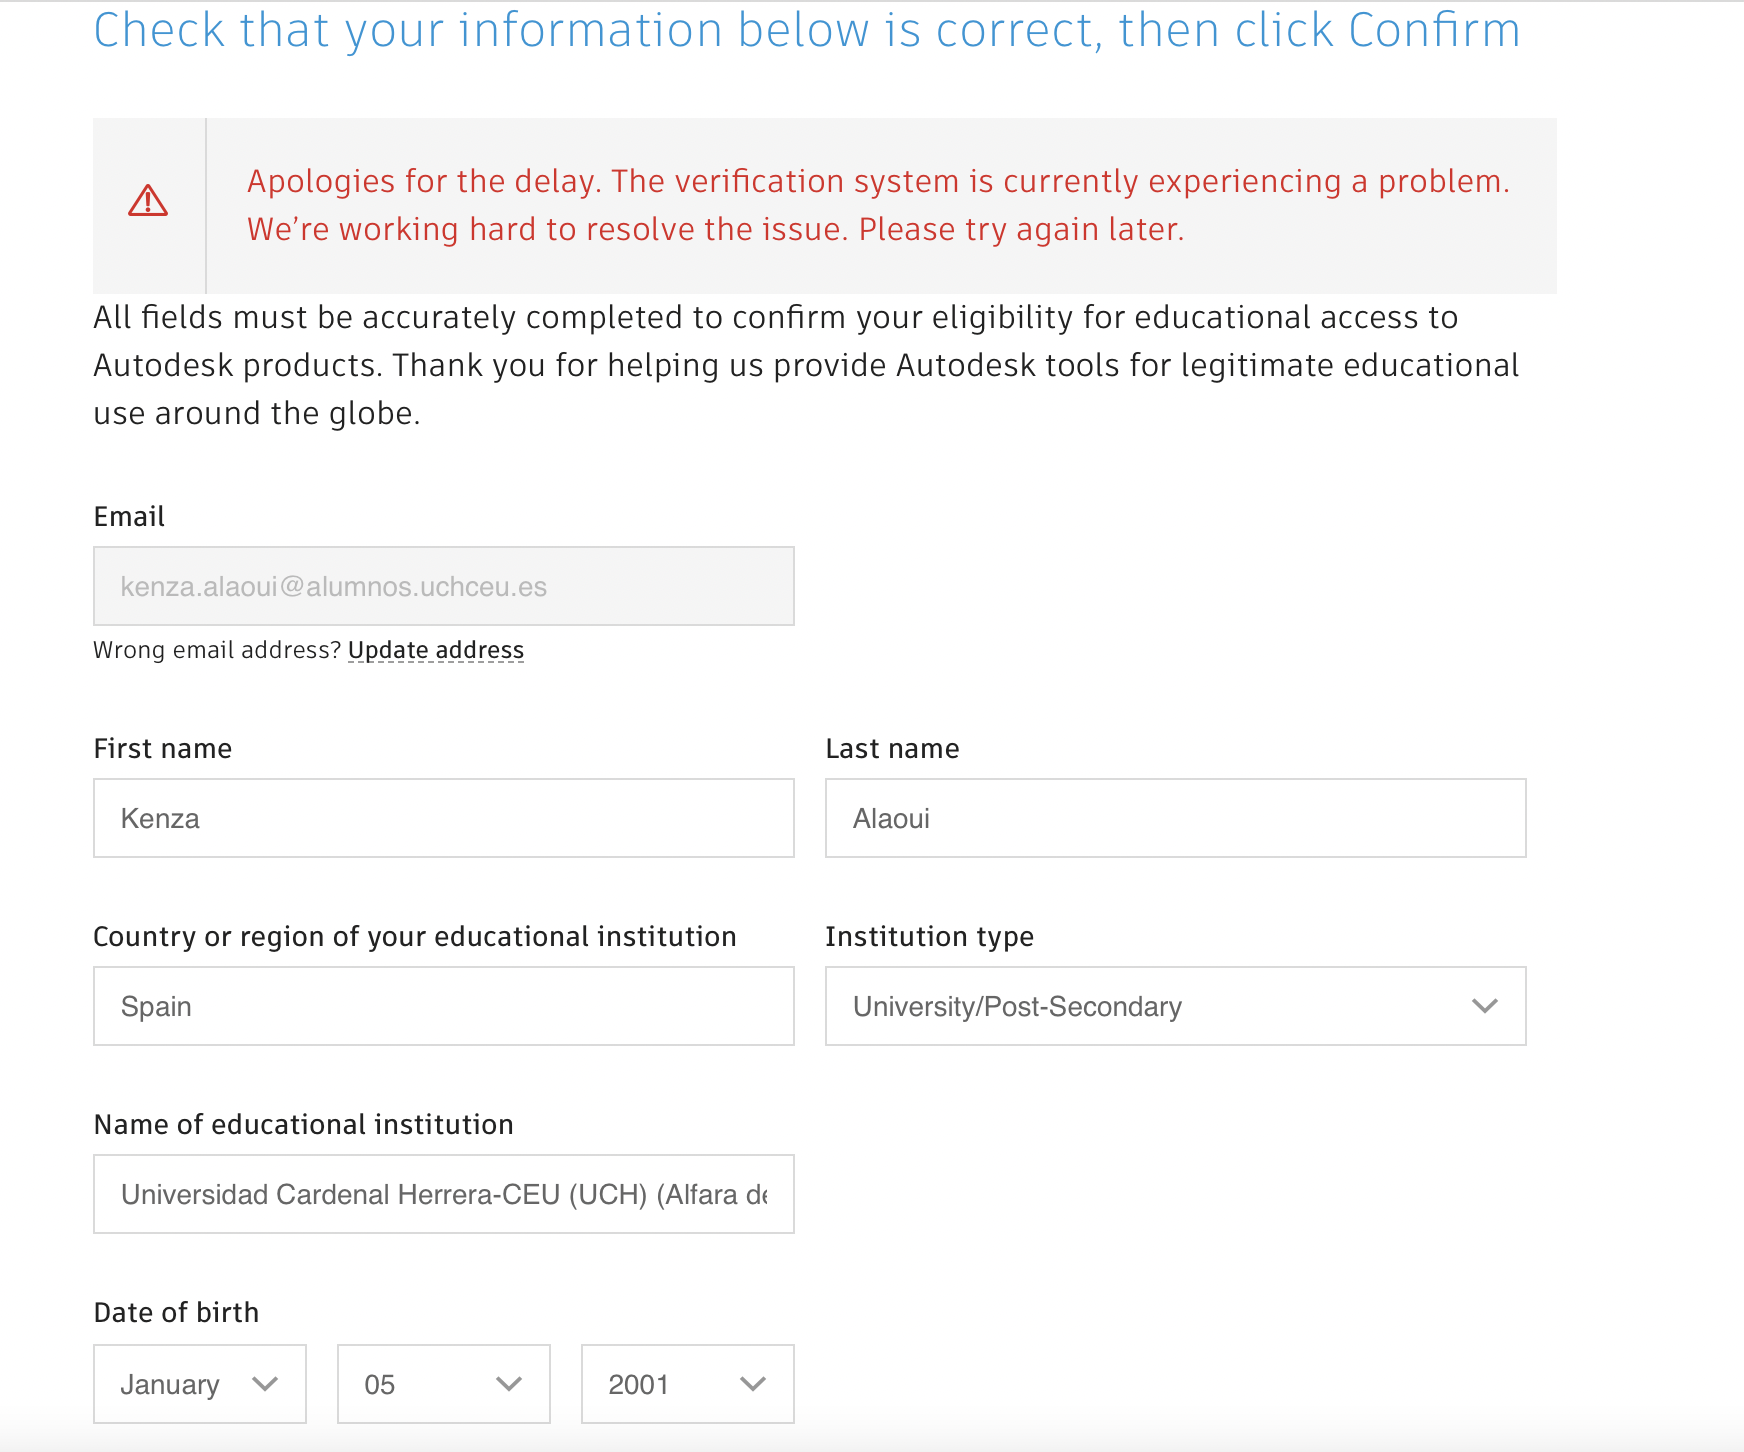Screen dimensions: 1744x1452
Task: Select the First name field containing Kenza
Action: tap(443, 818)
